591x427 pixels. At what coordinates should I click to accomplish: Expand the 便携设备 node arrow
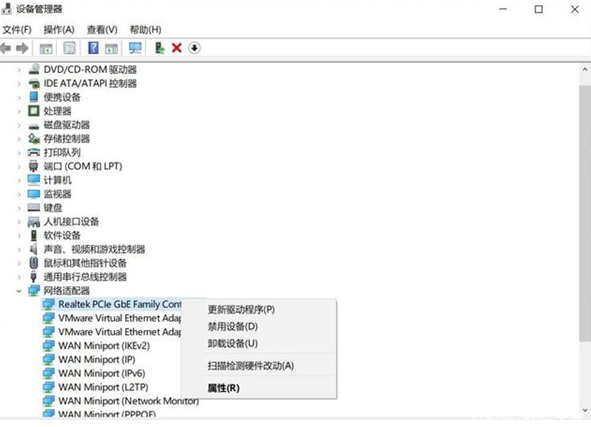[19, 98]
